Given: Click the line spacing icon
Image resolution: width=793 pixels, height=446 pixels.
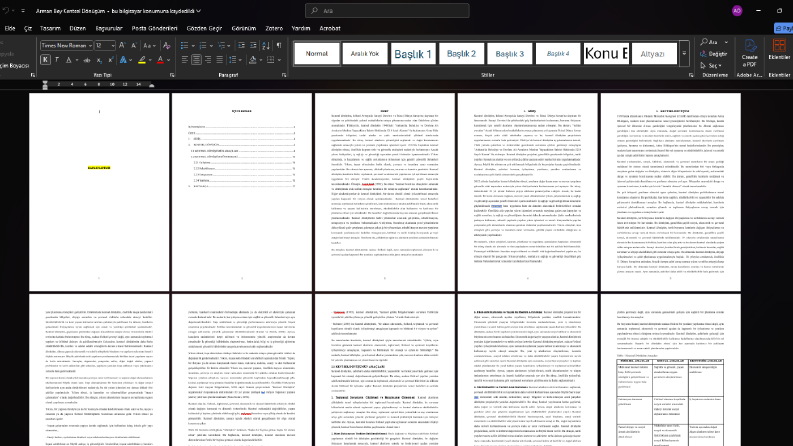Looking at the screenshot, I should 233,60.
